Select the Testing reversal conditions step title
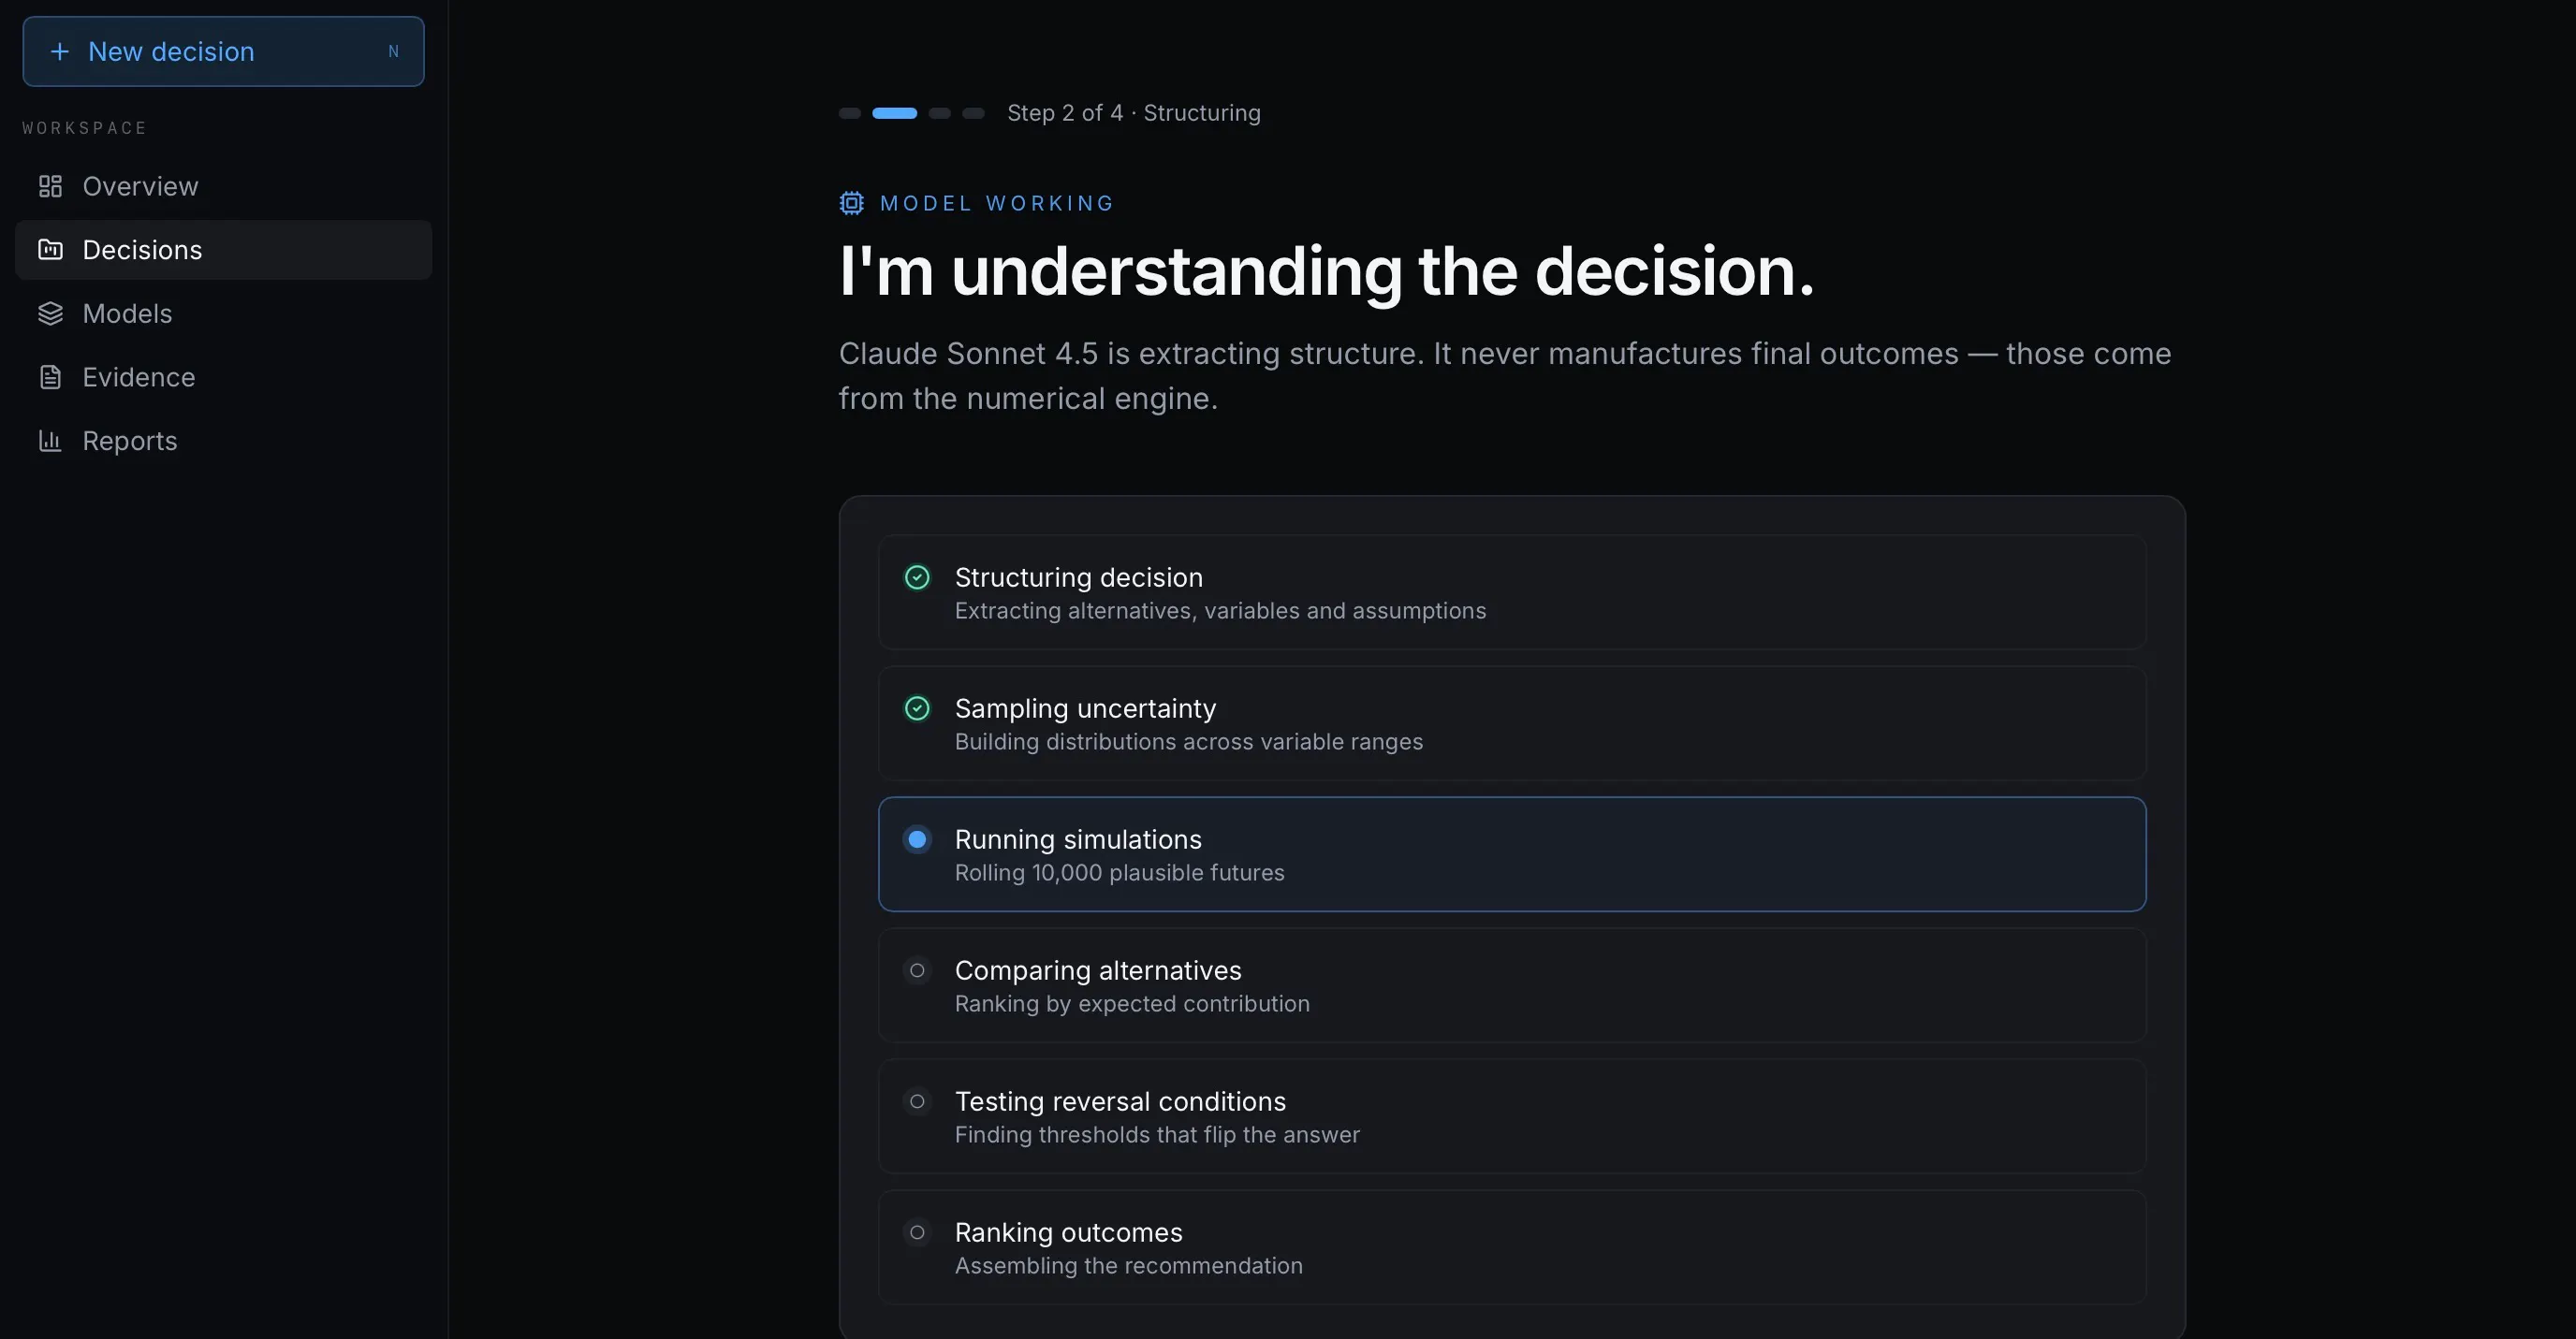Screen dimensions: 2576x1339 [x=1120, y=1101]
